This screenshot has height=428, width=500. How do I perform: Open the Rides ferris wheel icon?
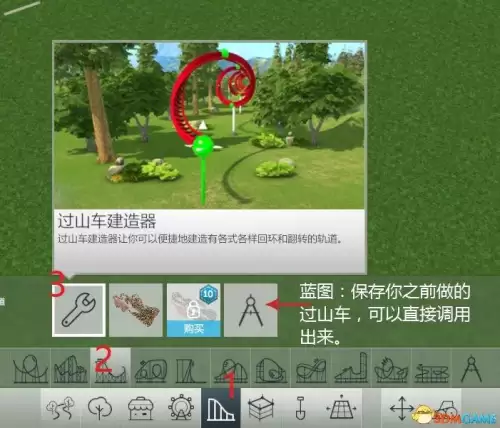[x=181, y=408]
